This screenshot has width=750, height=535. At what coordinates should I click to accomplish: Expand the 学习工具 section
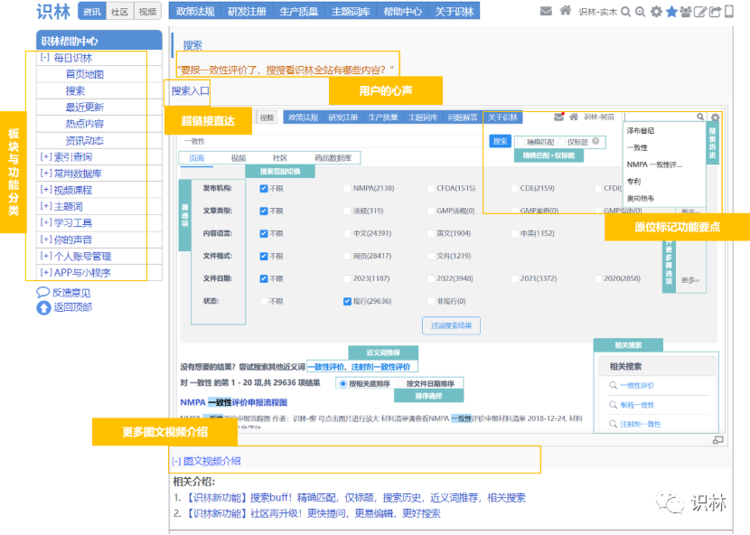(x=46, y=223)
